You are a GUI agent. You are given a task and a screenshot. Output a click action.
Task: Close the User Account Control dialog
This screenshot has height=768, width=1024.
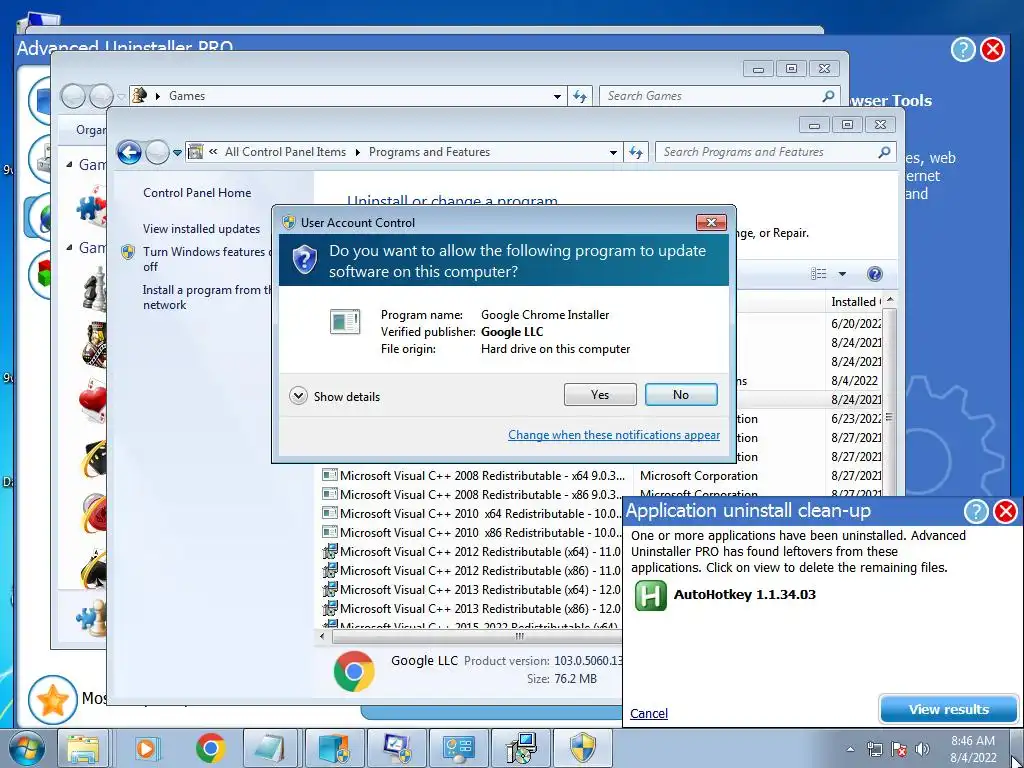click(x=711, y=223)
